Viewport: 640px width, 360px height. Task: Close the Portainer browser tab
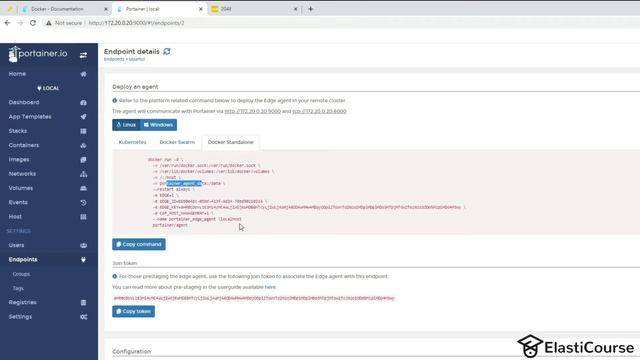click(200, 9)
